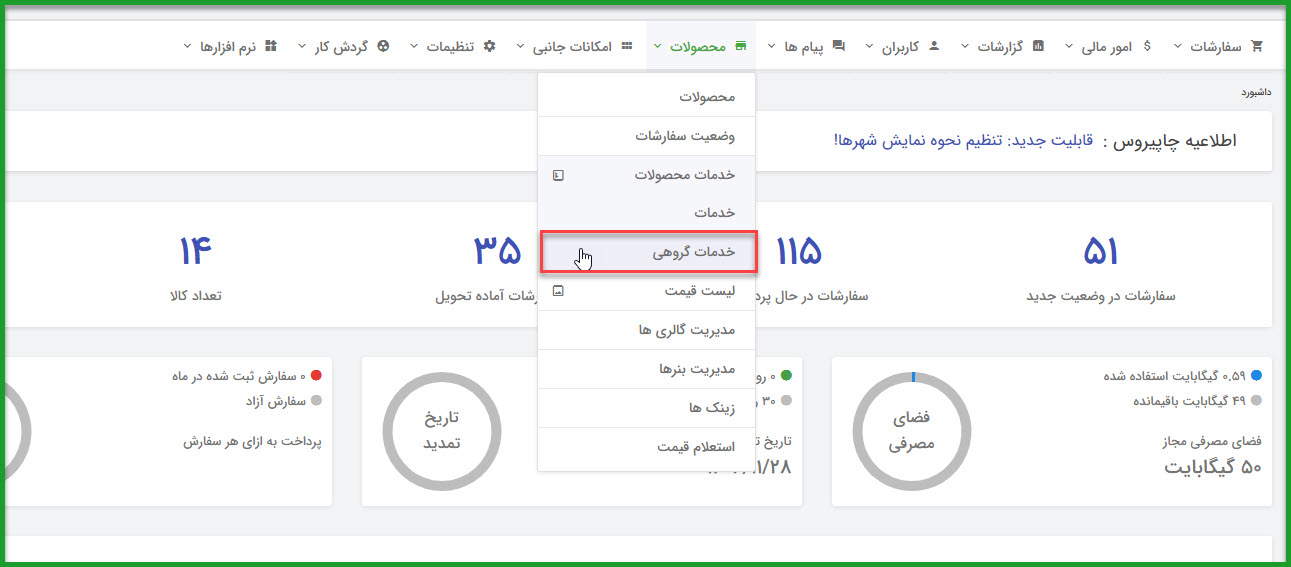Collapse the خدمات محصولات submenu group

558,175
